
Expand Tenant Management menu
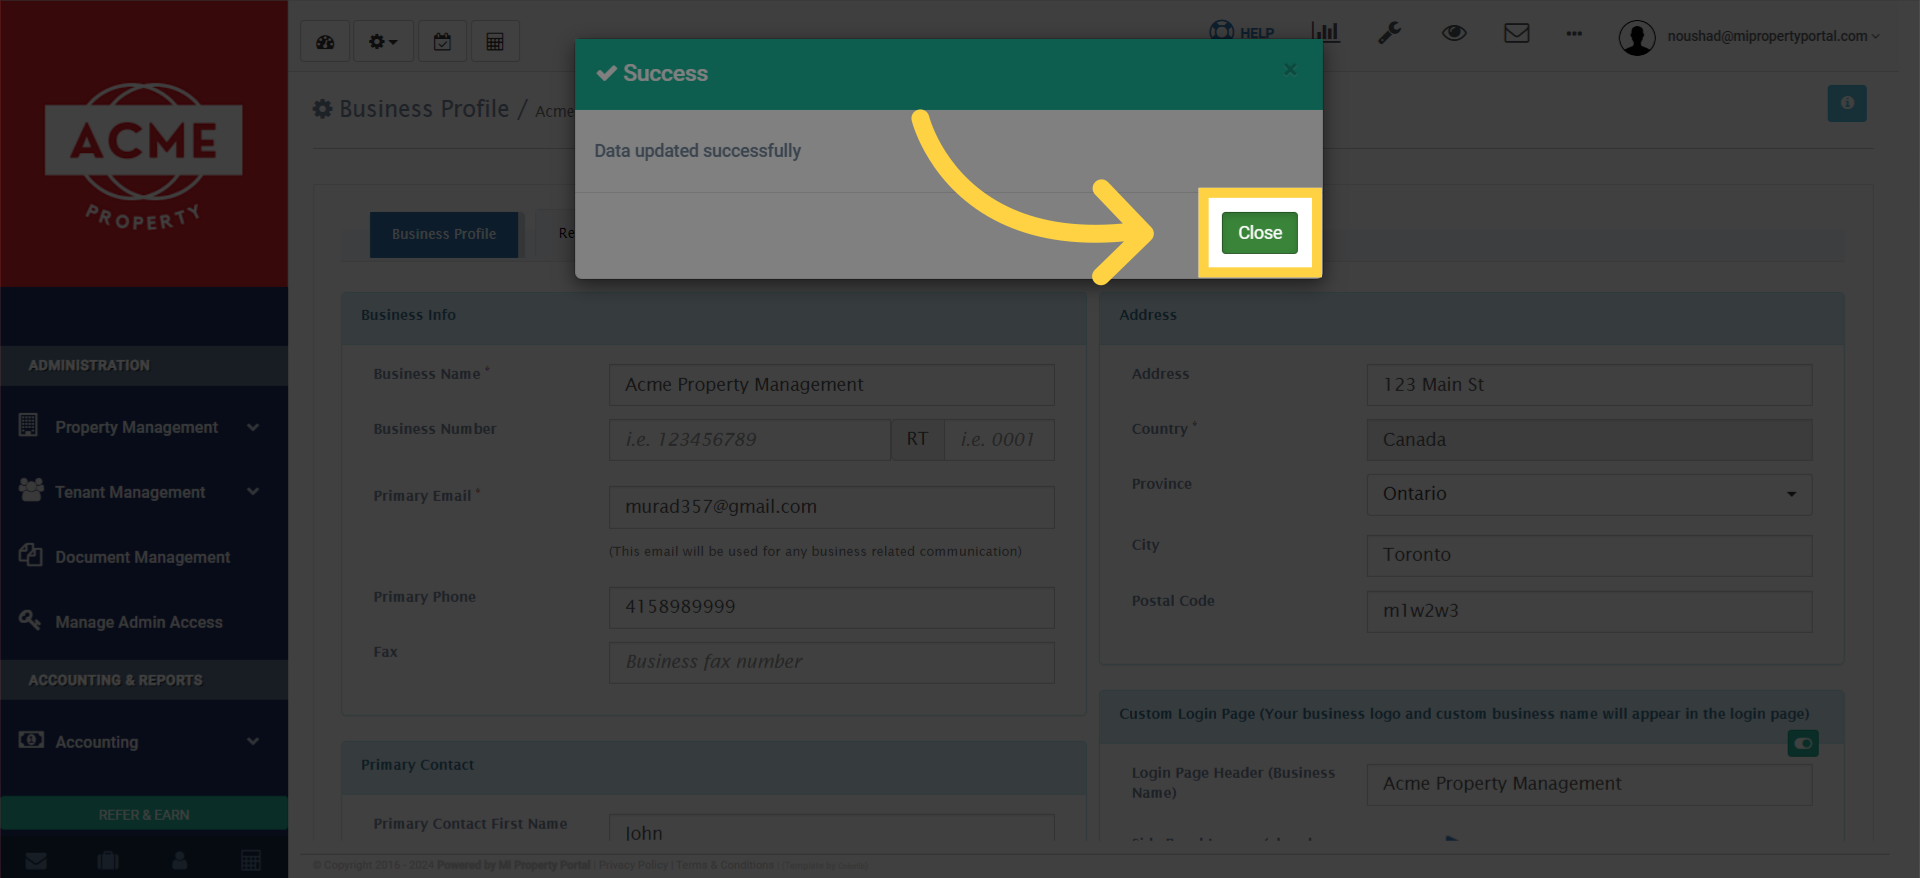[144, 492]
